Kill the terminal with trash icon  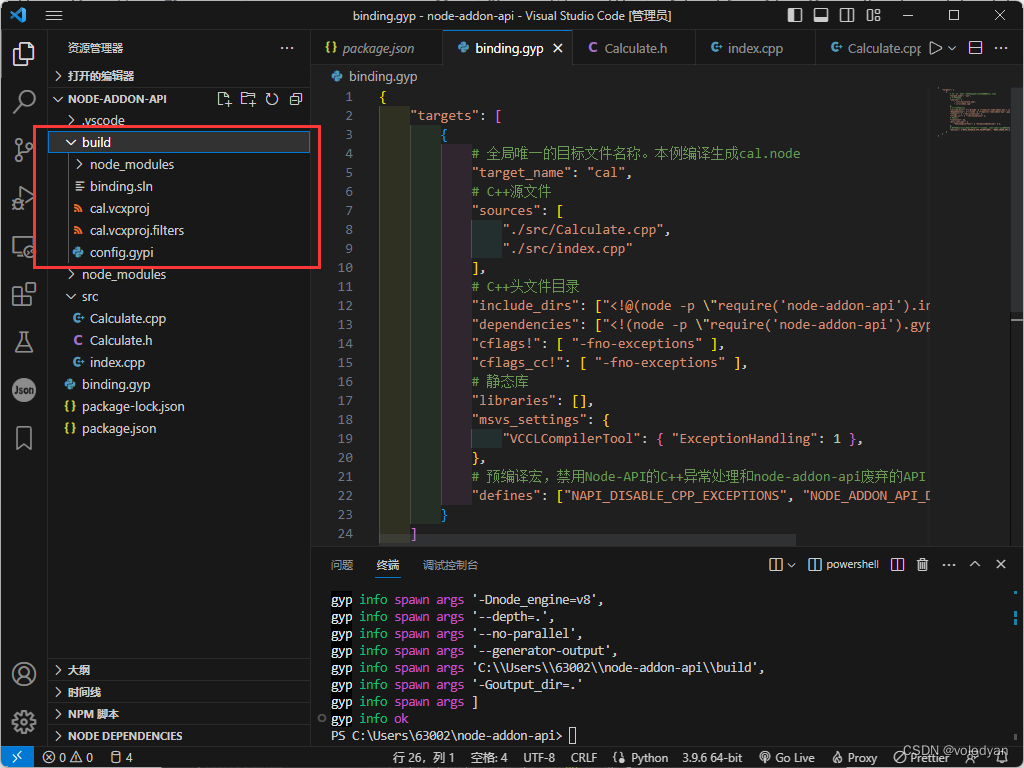[x=922, y=564]
